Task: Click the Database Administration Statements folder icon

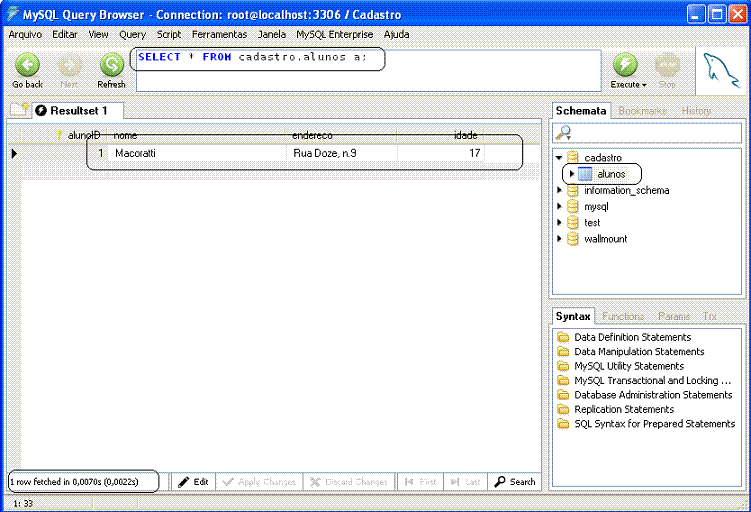Action: 563,395
